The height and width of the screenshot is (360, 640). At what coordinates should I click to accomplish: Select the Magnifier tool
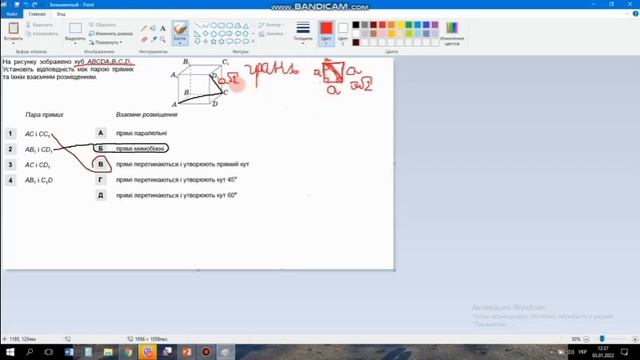[x=163, y=39]
